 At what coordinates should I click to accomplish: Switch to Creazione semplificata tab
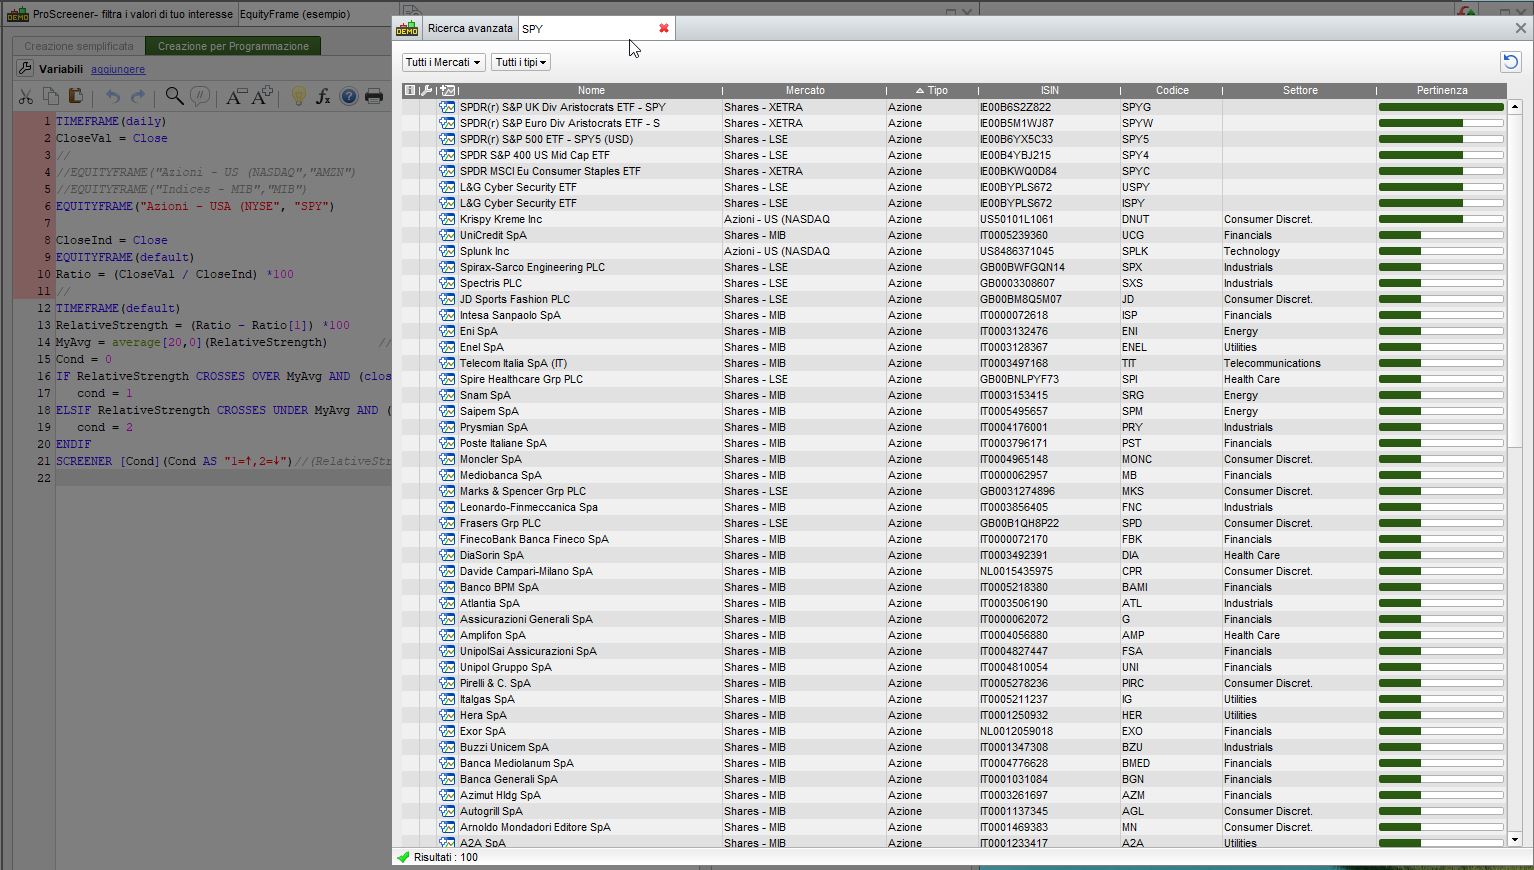point(79,46)
